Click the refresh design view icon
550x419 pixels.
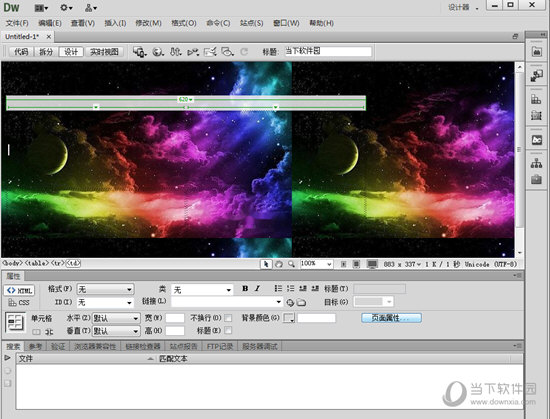(244, 52)
